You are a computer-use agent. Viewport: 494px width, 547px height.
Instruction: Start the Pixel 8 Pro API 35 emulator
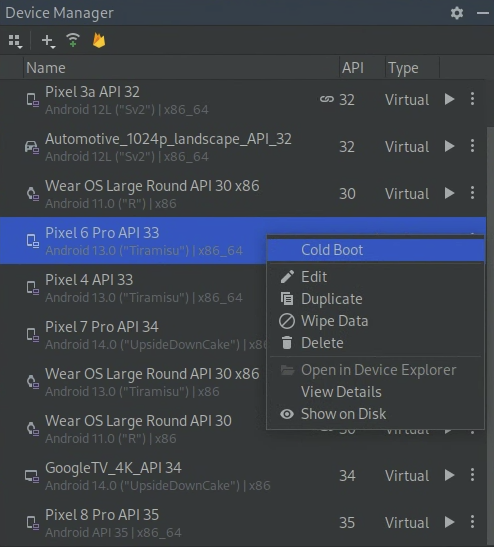tap(450, 522)
